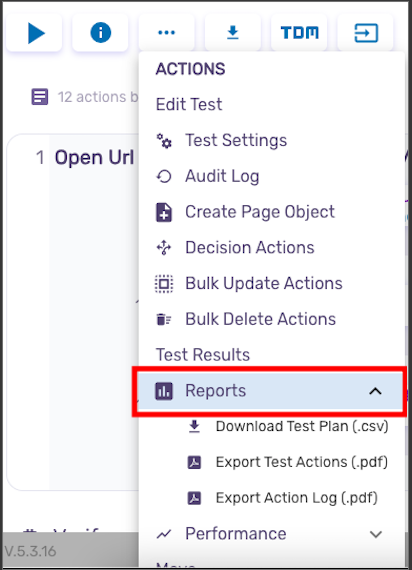Click the three-dots more actions button
This screenshot has width=412, height=570.
point(167,33)
